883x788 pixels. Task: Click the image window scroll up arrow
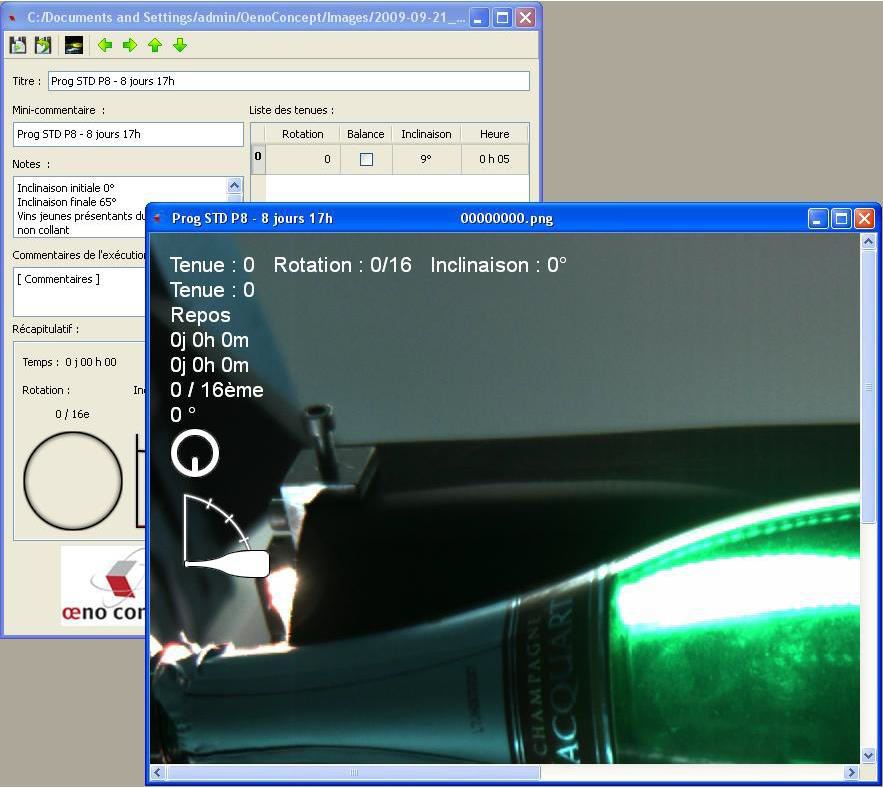pos(868,242)
